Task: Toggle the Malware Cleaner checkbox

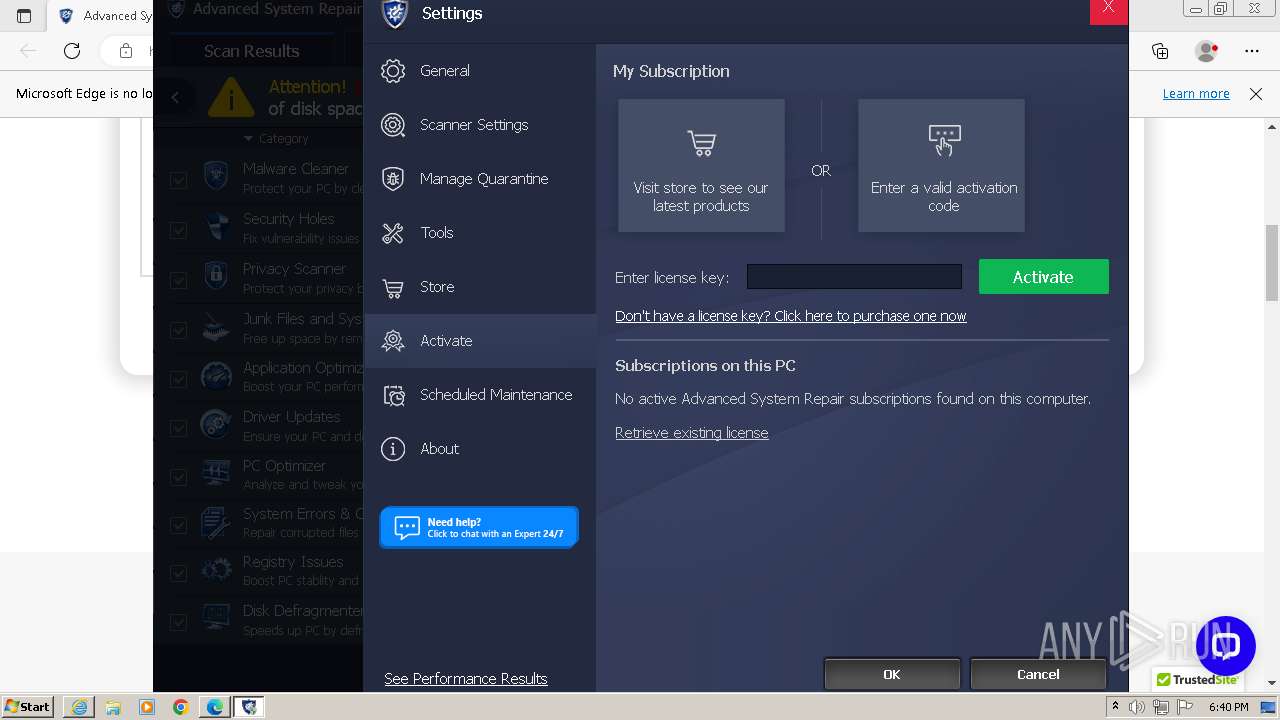Action: (178, 180)
